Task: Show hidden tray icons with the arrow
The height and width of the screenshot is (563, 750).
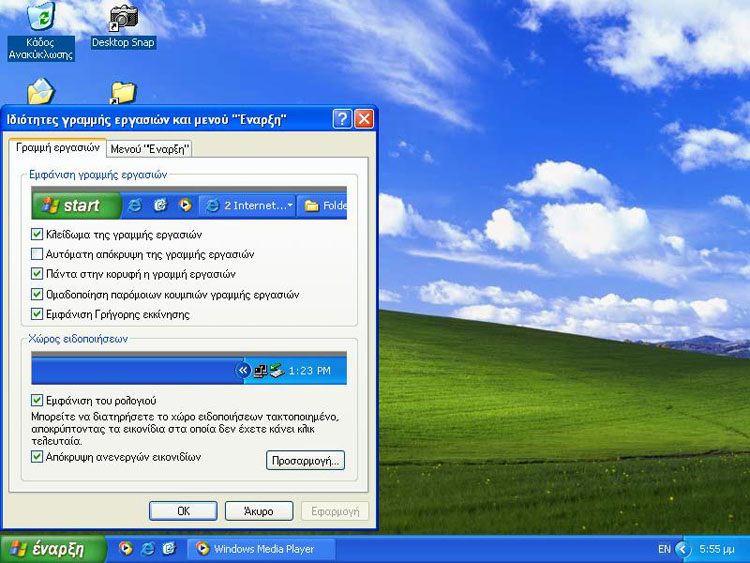Action: click(x=683, y=549)
